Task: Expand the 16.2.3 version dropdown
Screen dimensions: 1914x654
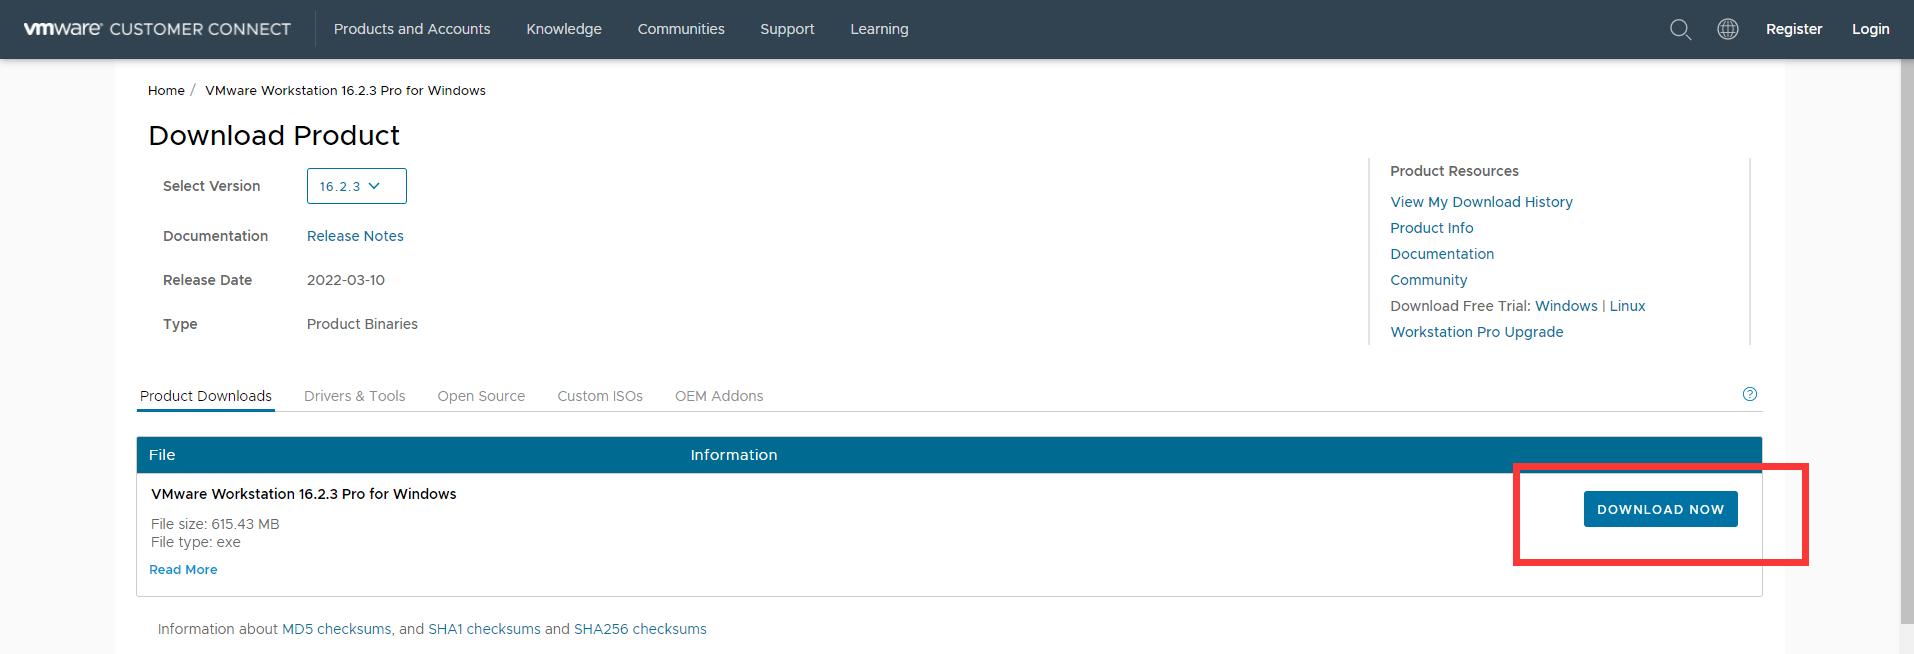Action: (x=357, y=186)
